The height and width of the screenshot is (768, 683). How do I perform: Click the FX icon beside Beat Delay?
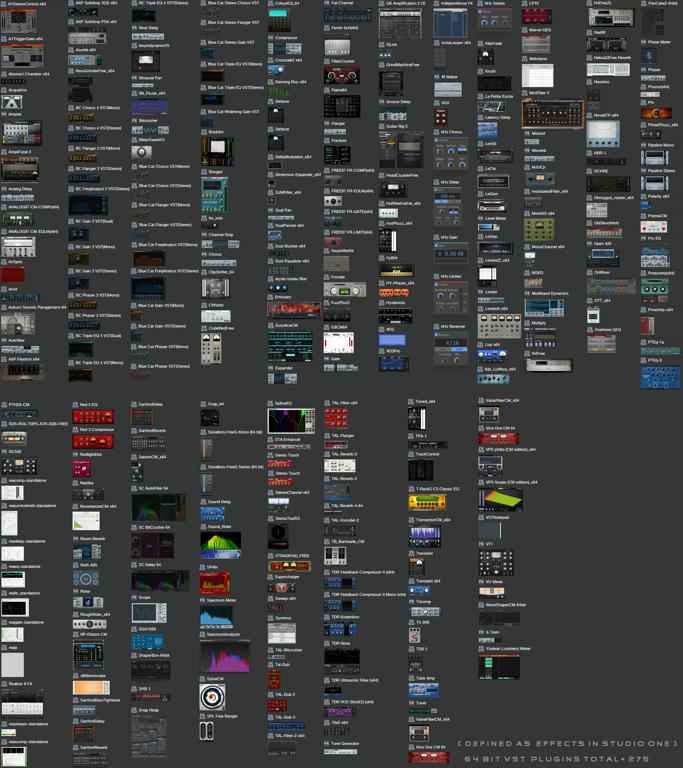(134, 28)
